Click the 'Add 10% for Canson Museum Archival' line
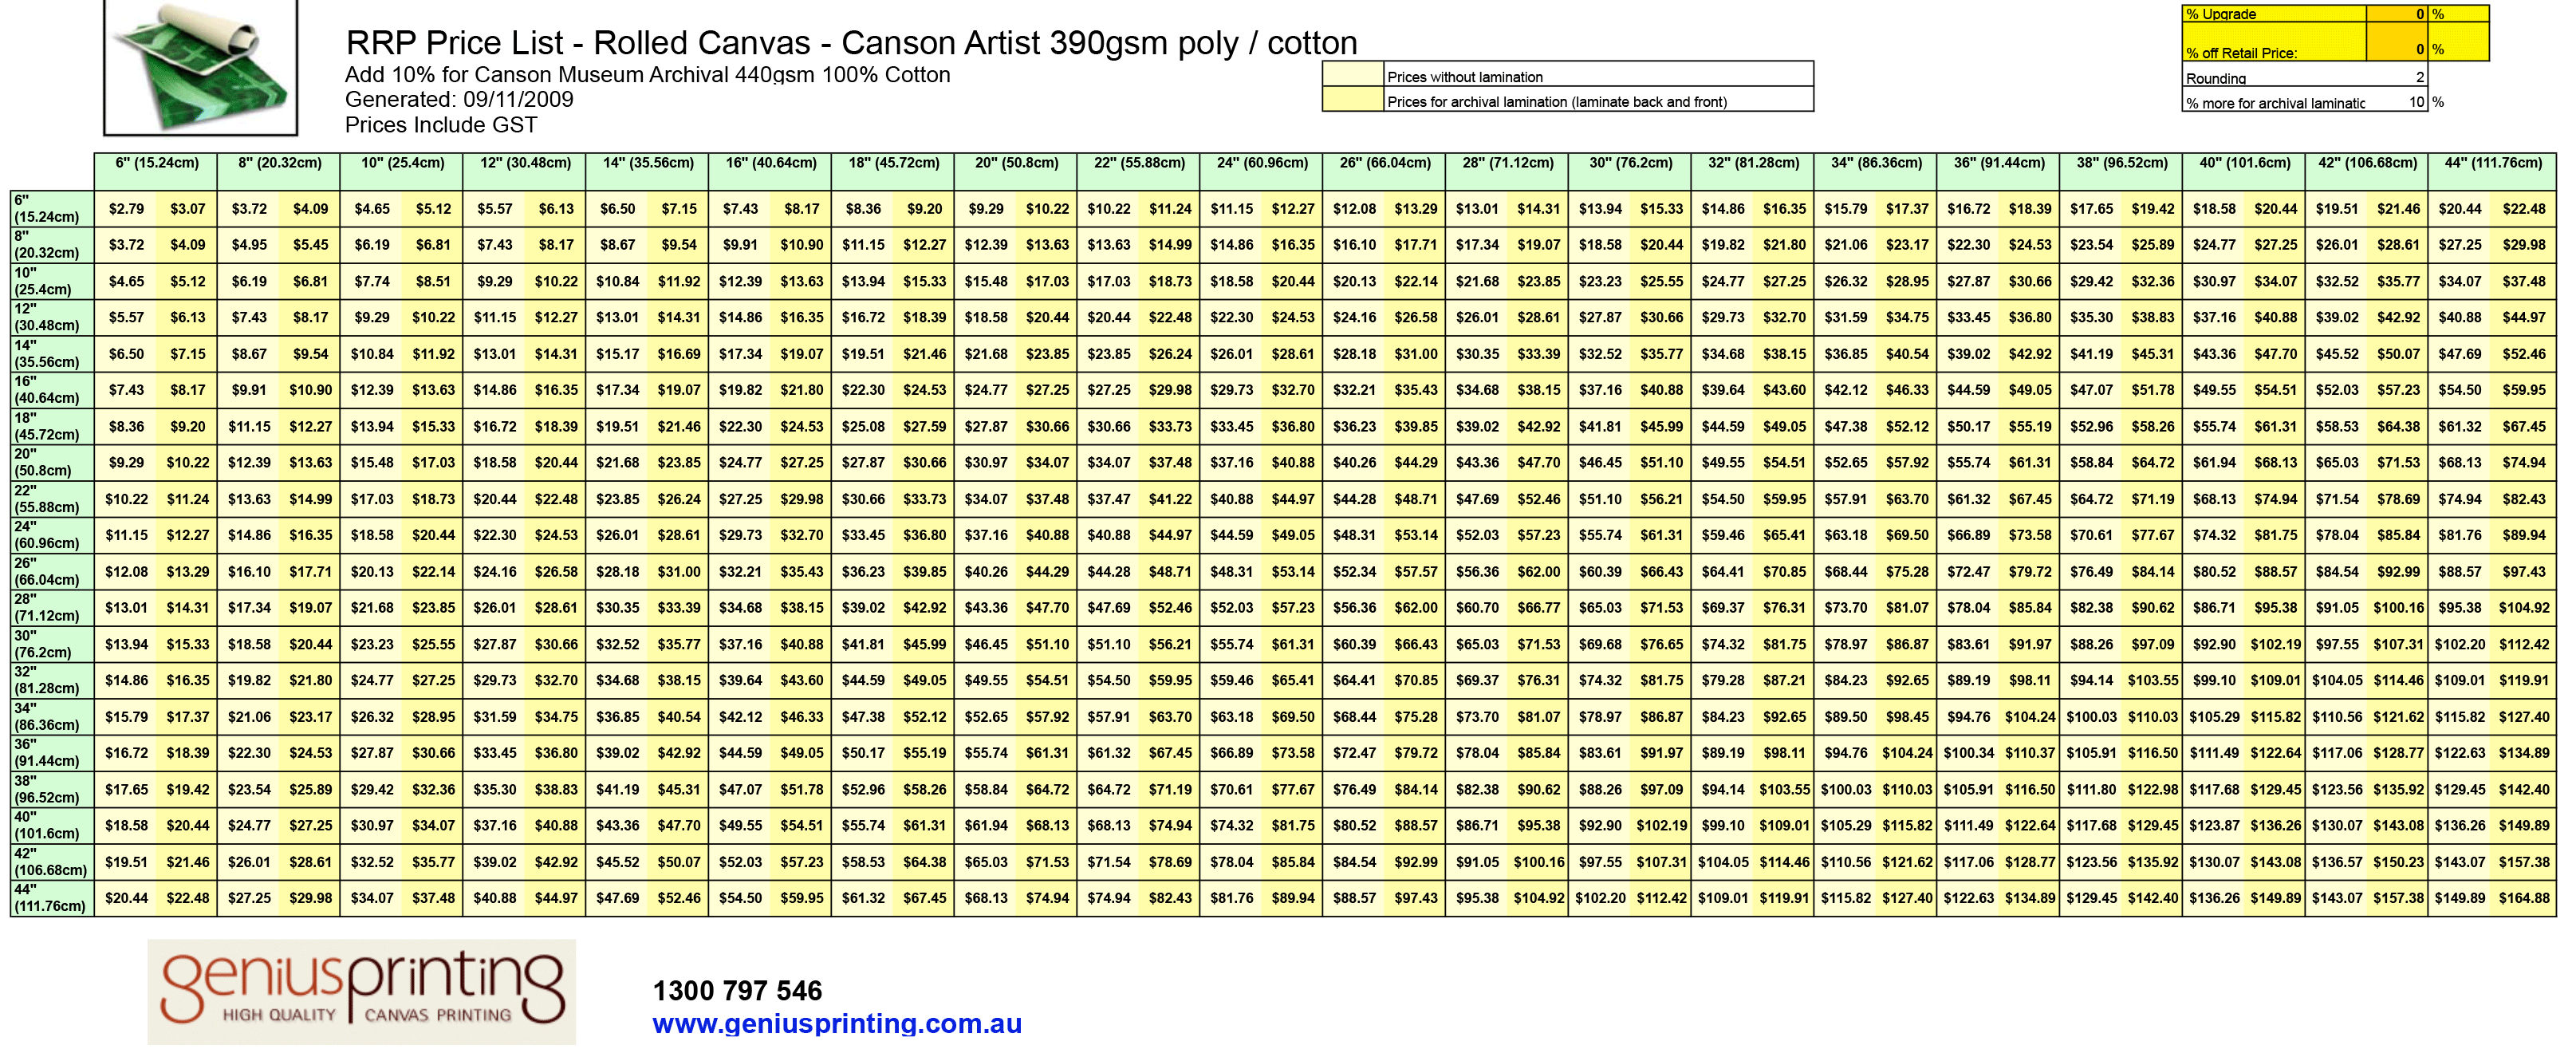The image size is (2576, 1049). [x=647, y=75]
